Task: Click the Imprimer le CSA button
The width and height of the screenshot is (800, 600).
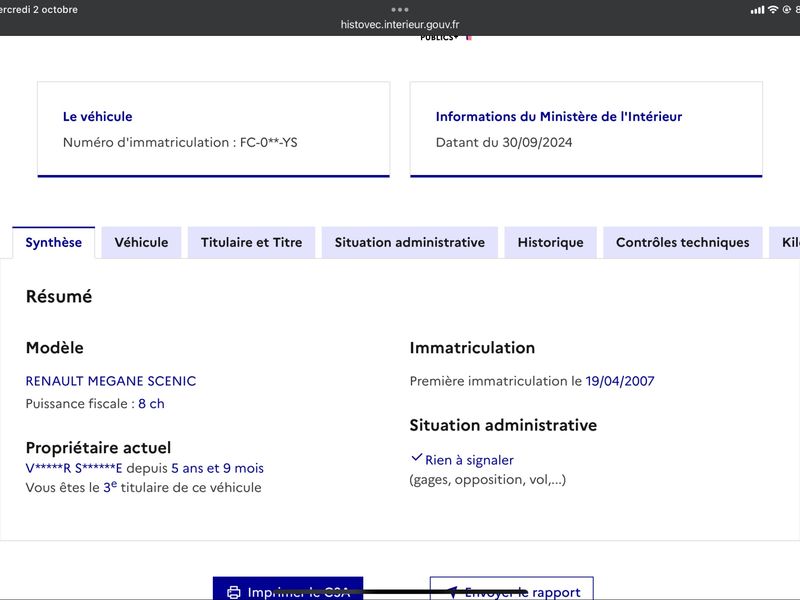Action: click(x=288, y=588)
